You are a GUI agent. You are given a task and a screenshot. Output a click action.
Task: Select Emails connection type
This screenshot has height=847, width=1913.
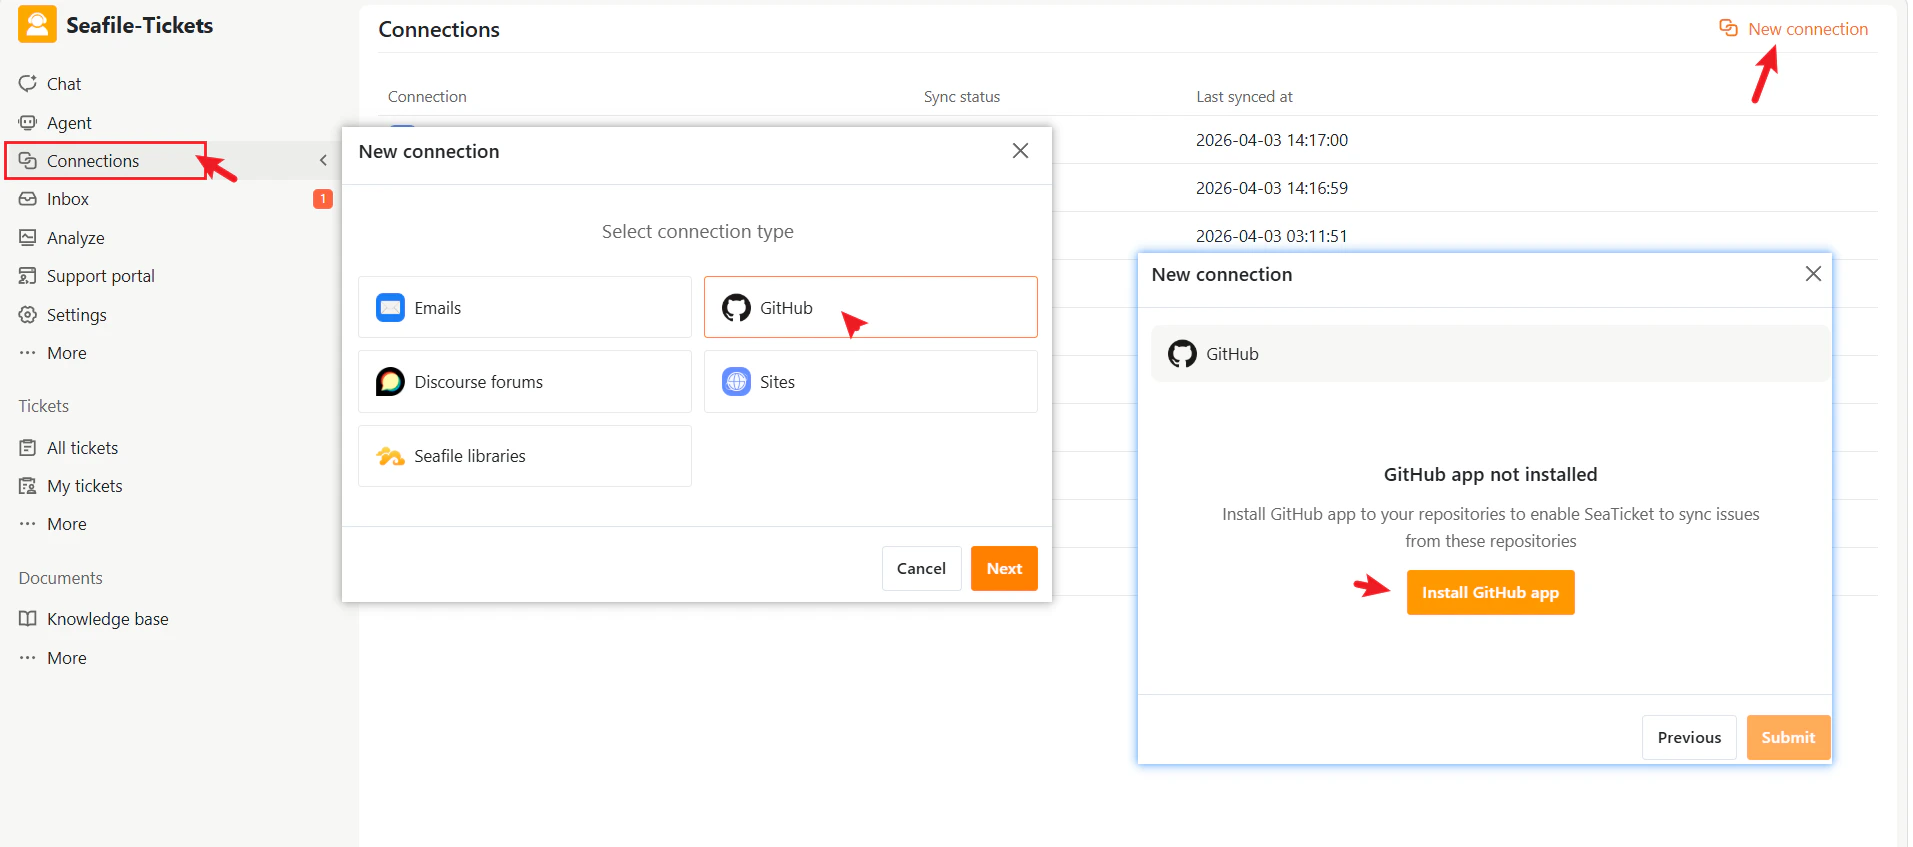tap(525, 307)
